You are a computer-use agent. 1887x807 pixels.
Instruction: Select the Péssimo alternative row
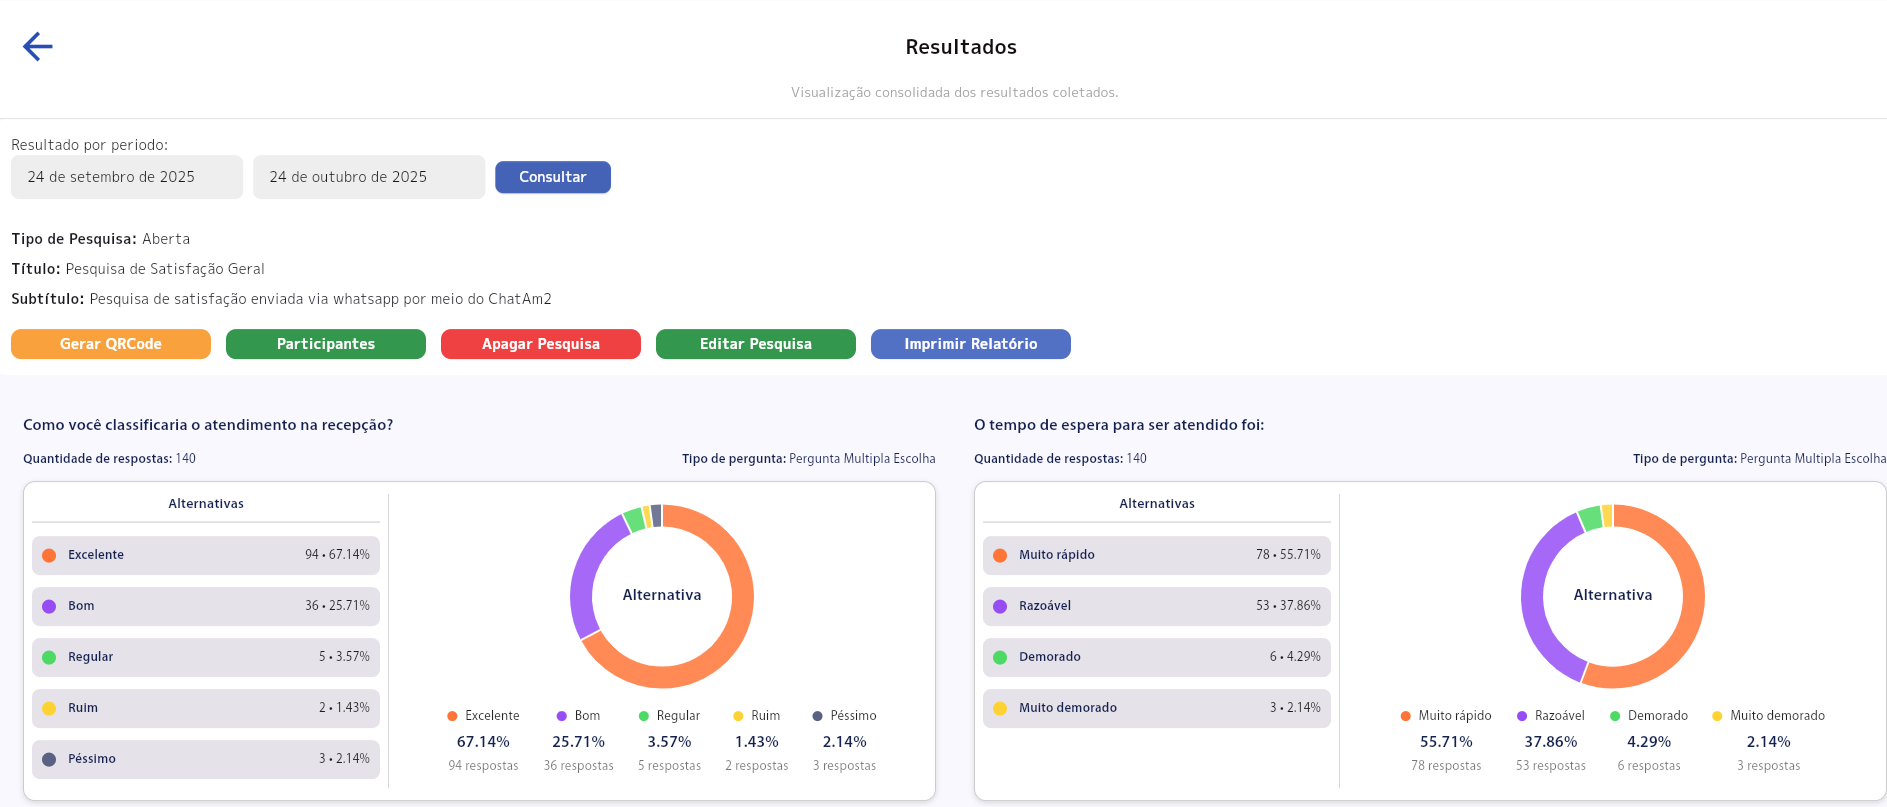[x=206, y=759]
